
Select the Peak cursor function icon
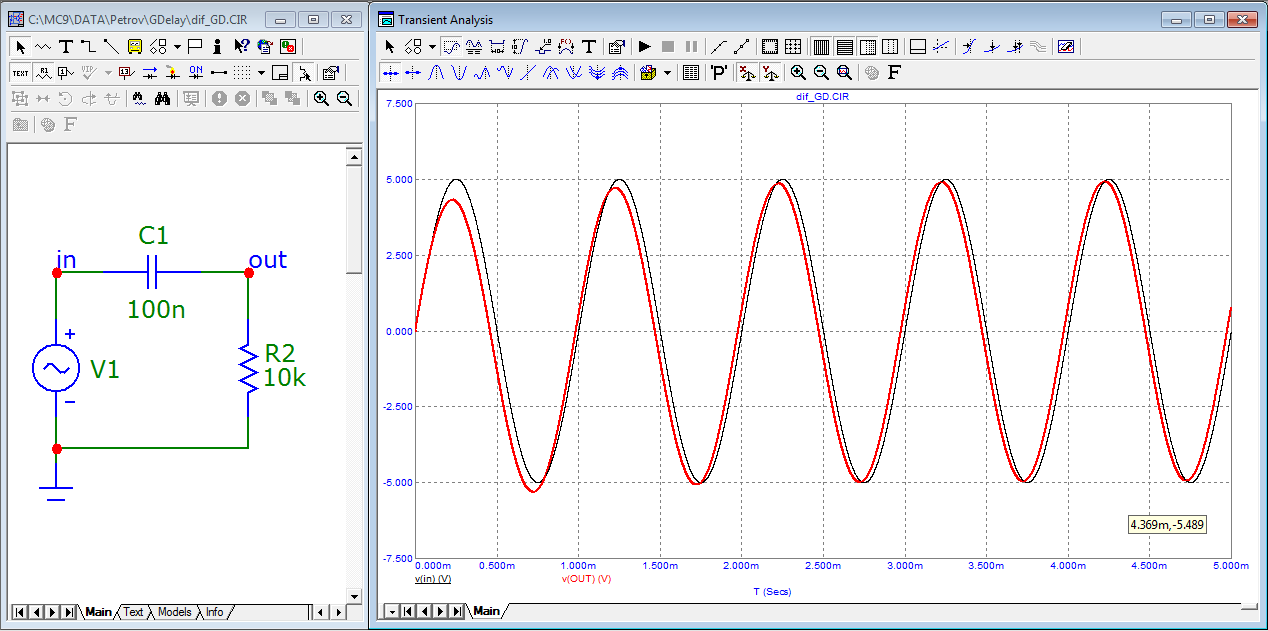(x=437, y=72)
